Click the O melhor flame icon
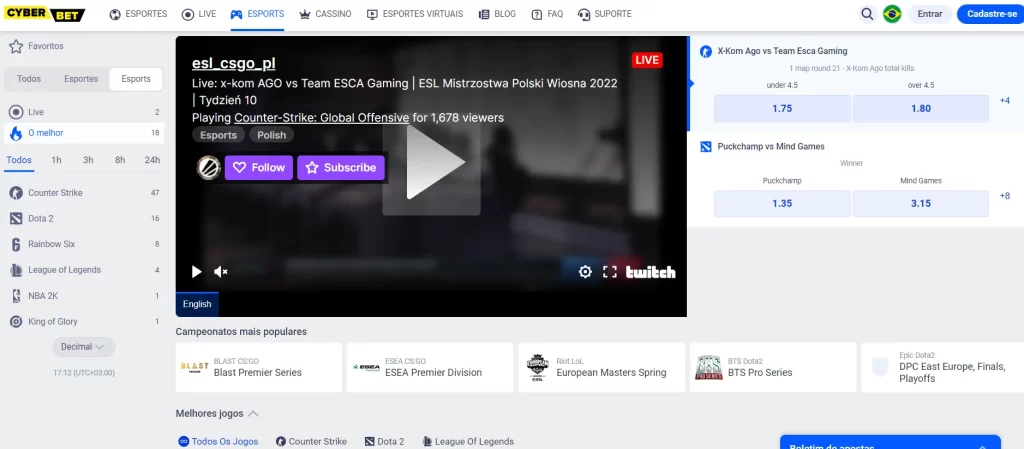This screenshot has height=449, width=1024. pyautogui.click(x=16, y=133)
